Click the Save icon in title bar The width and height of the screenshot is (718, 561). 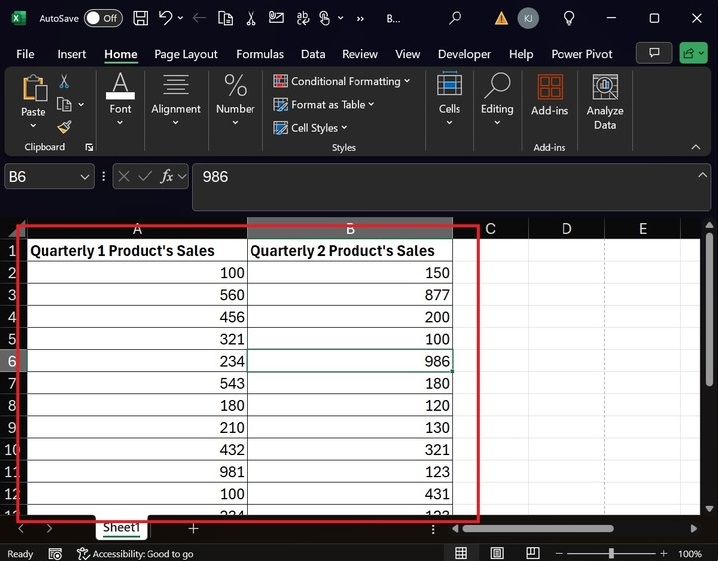(141, 18)
